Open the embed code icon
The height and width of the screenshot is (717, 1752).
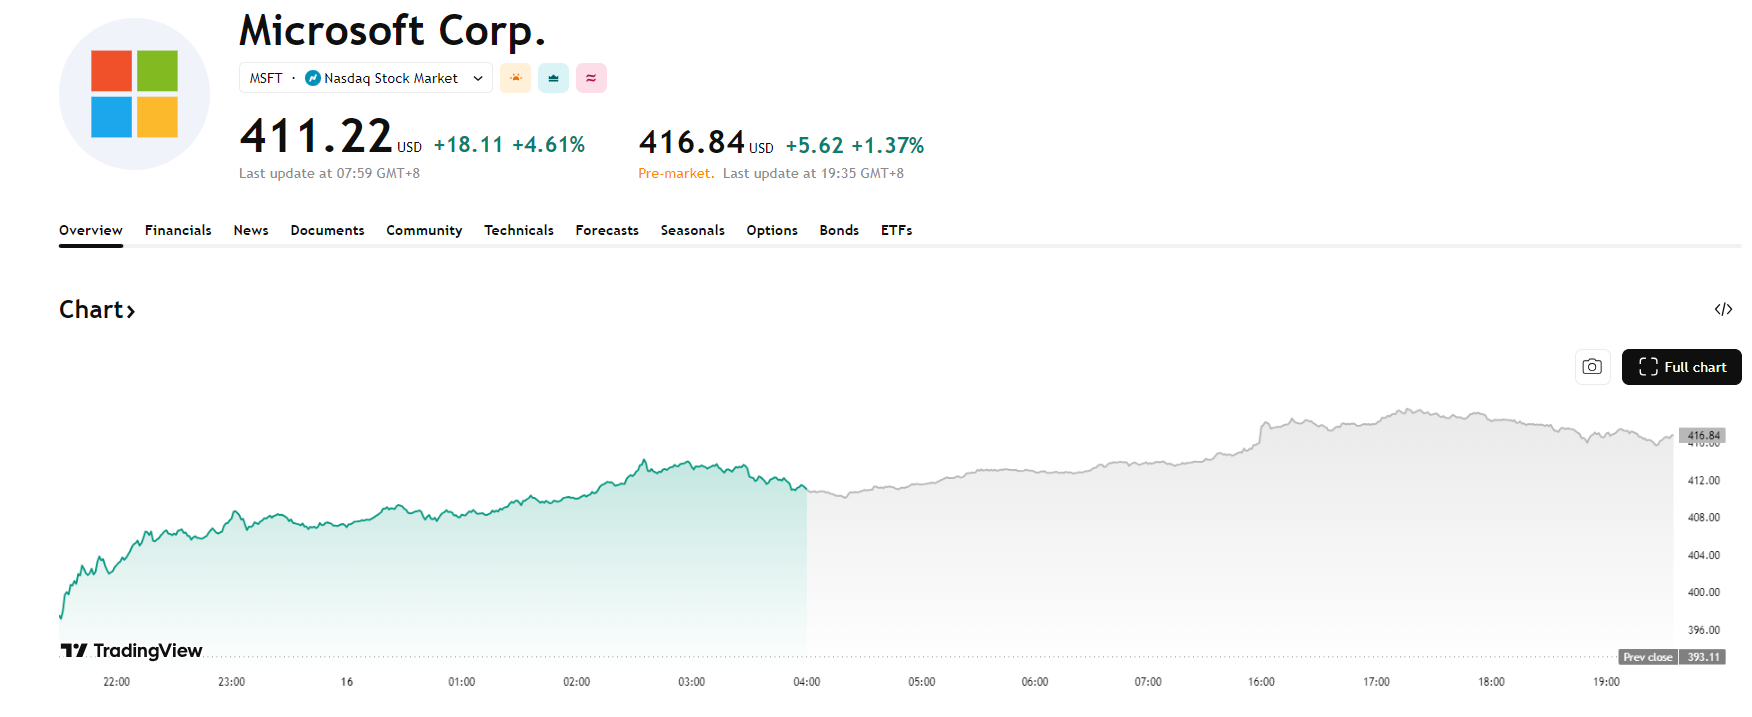(1723, 309)
